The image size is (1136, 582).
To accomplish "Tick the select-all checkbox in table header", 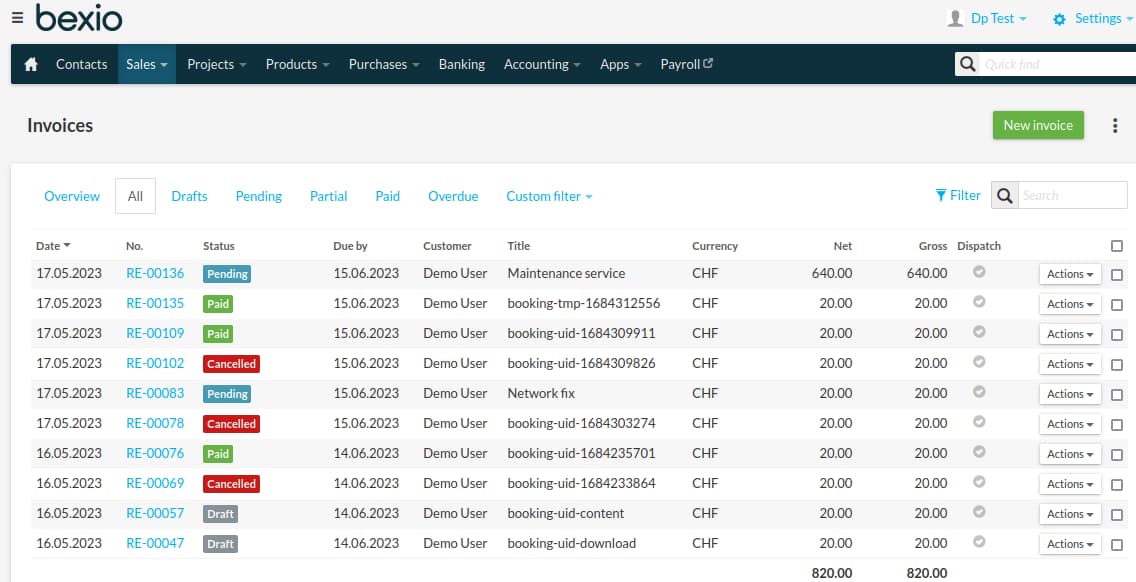I will tap(1117, 246).
